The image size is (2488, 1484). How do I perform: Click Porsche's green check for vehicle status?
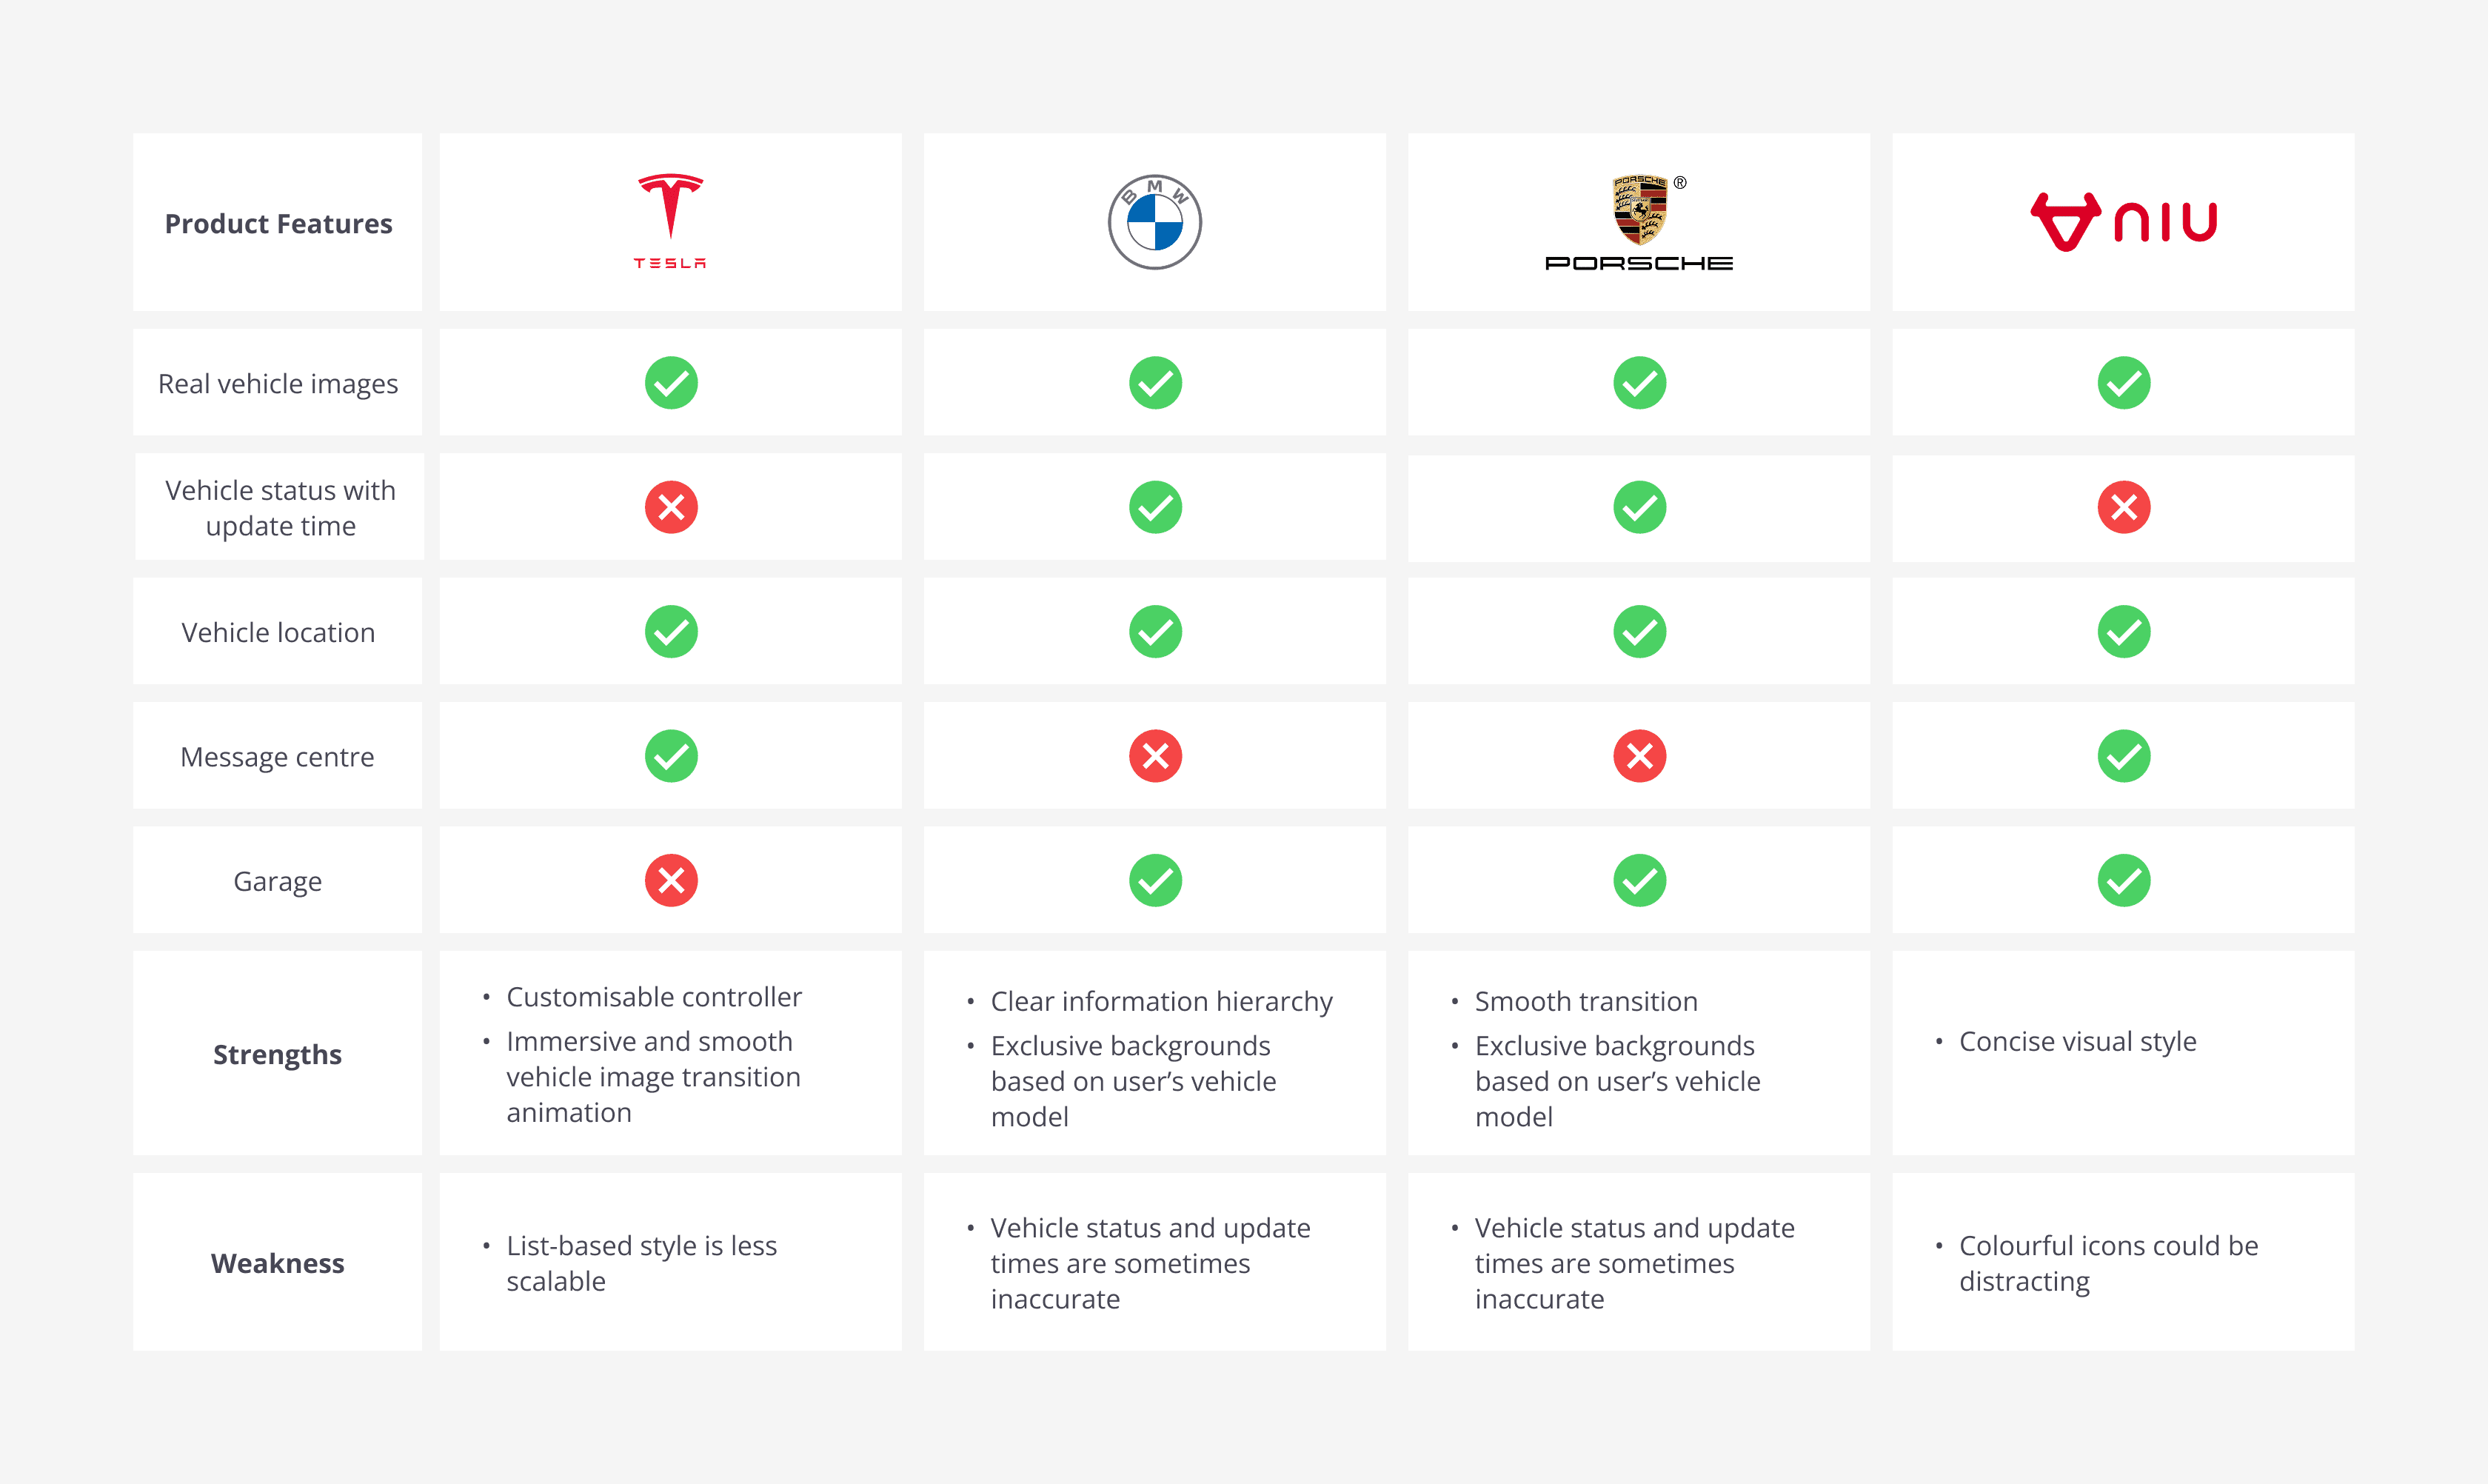[x=1640, y=507]
